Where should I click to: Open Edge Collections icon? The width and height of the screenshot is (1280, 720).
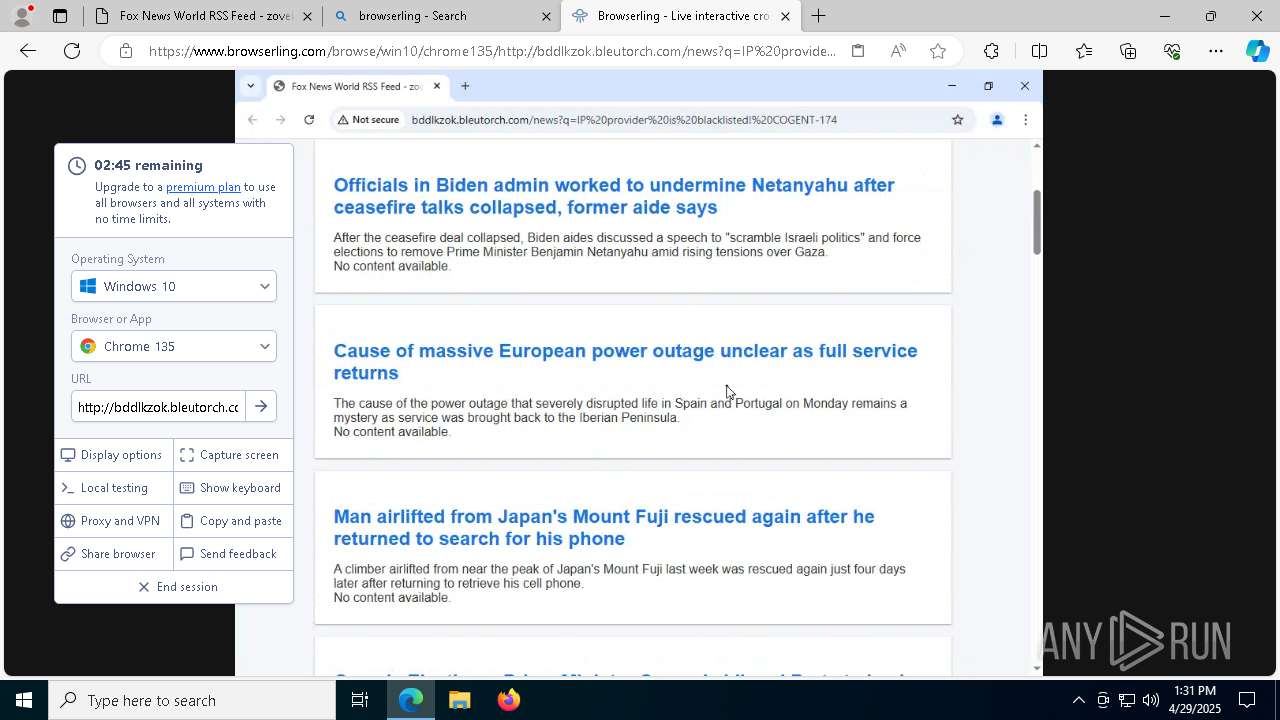(x=1128, y=51)
